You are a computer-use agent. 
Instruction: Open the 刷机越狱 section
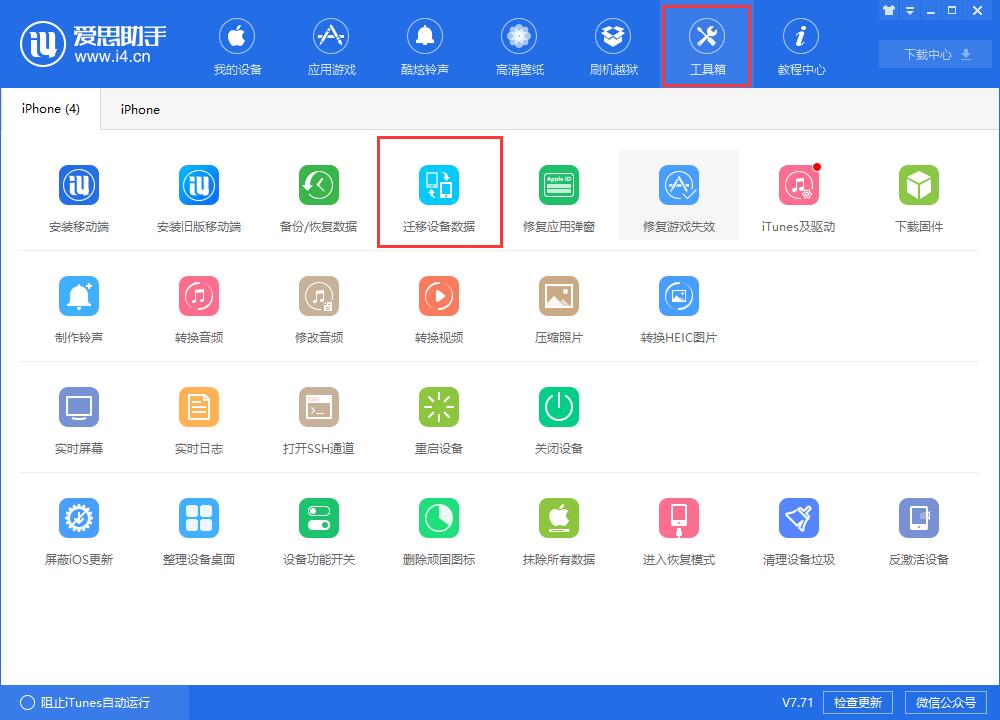click(613, 45)
